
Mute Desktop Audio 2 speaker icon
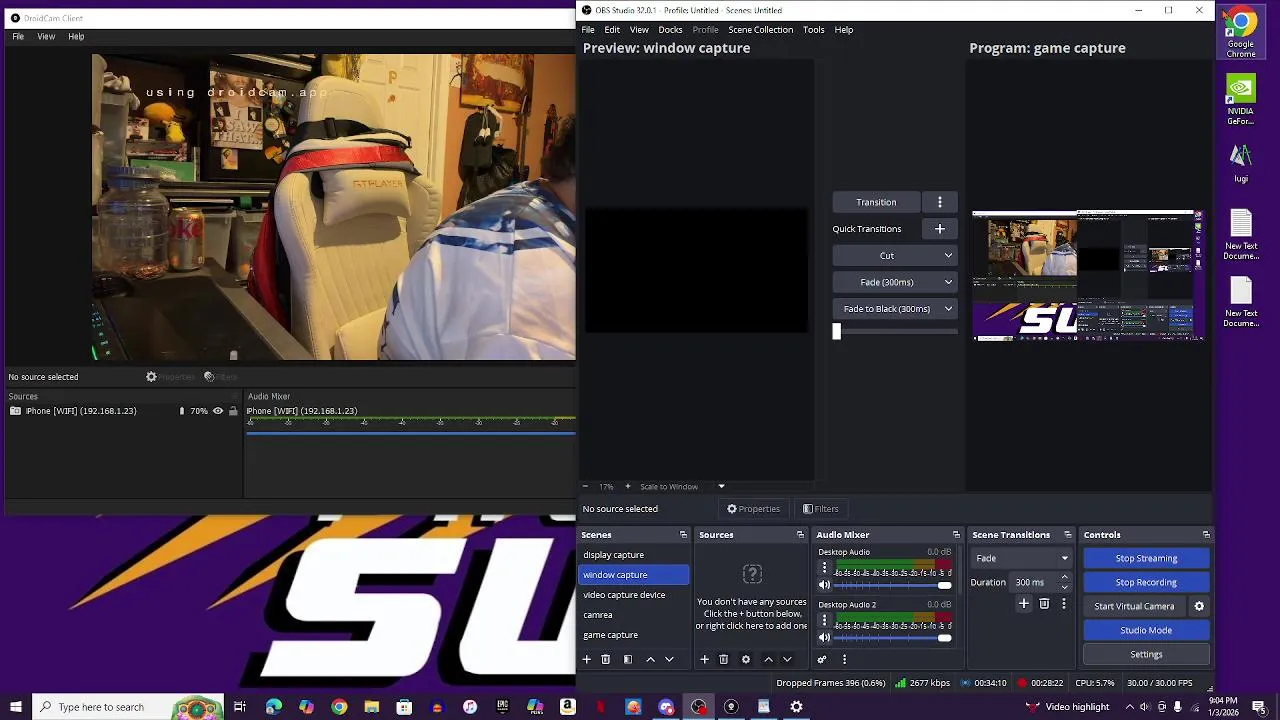(x=825, y=638)
